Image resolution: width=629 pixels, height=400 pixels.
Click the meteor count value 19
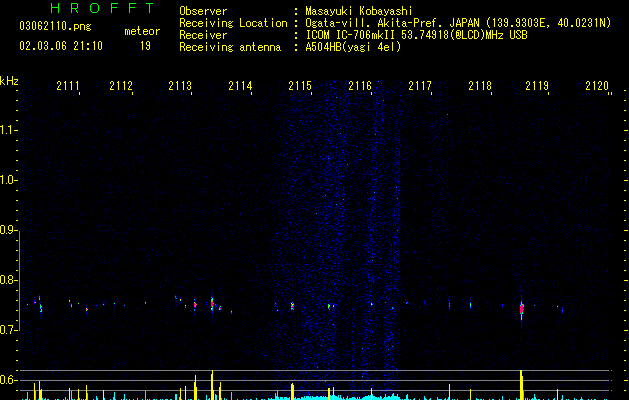pos(145,46)
